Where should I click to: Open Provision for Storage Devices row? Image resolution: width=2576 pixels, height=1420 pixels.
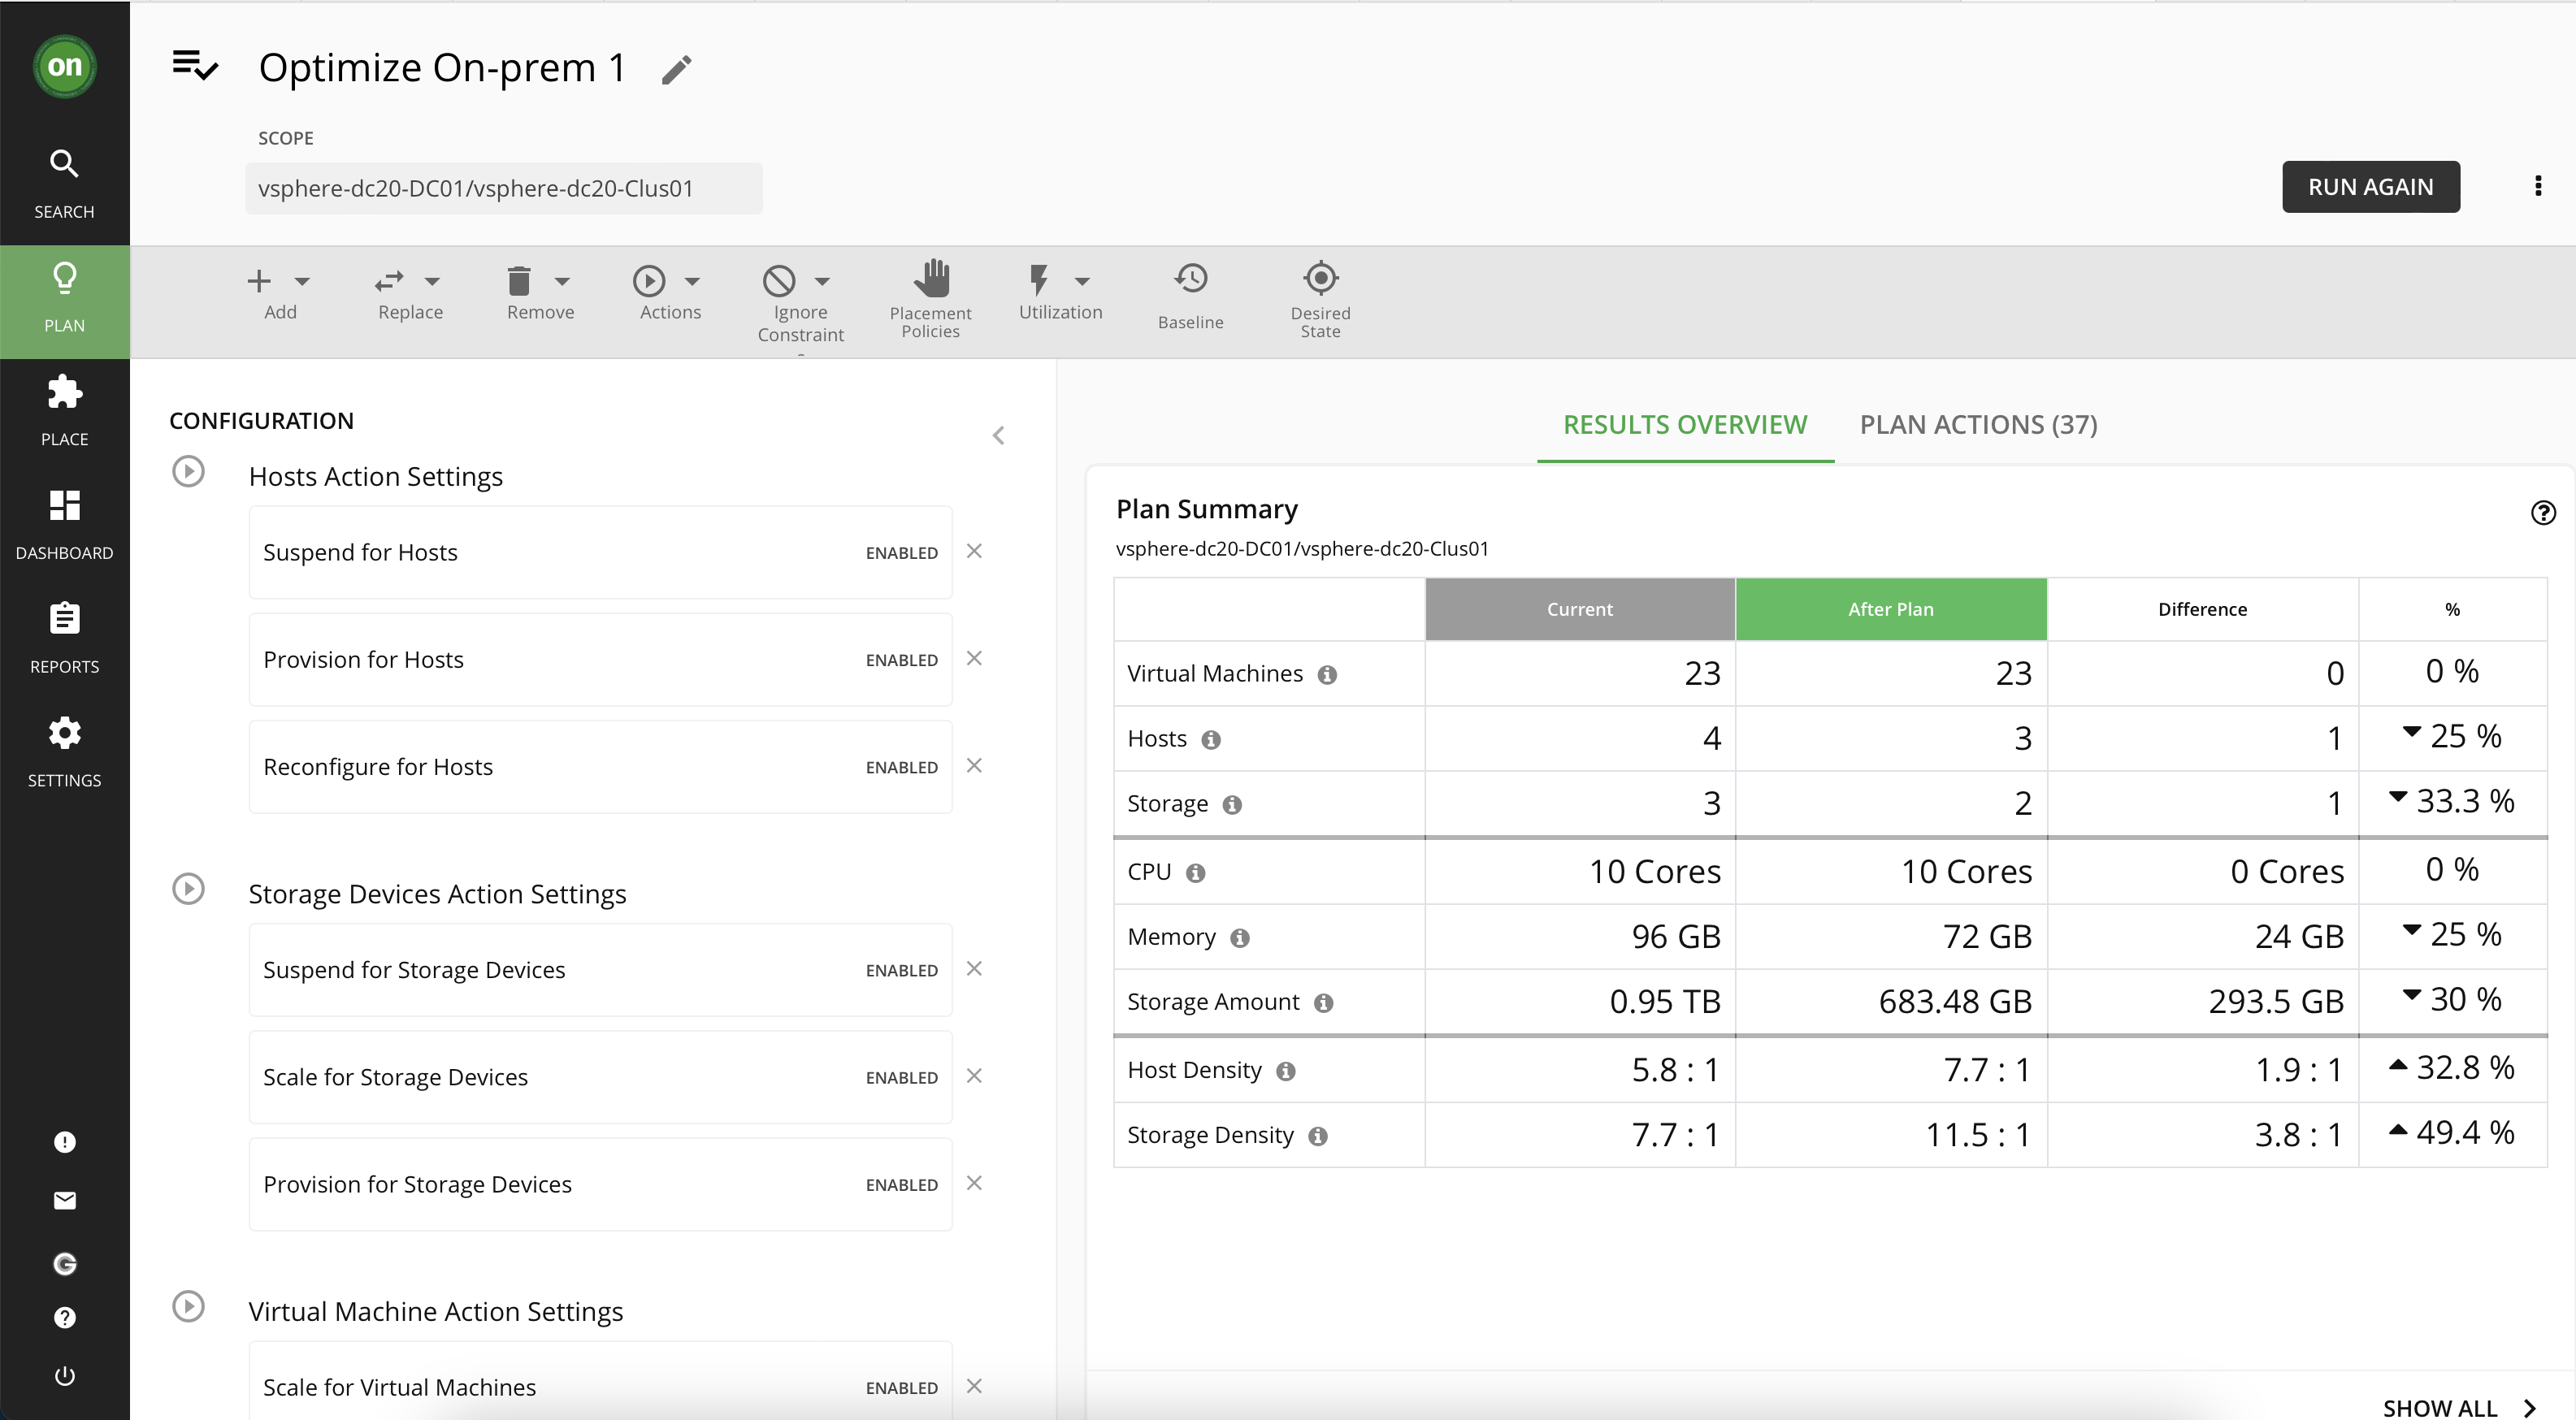[x=600, y=1184]
